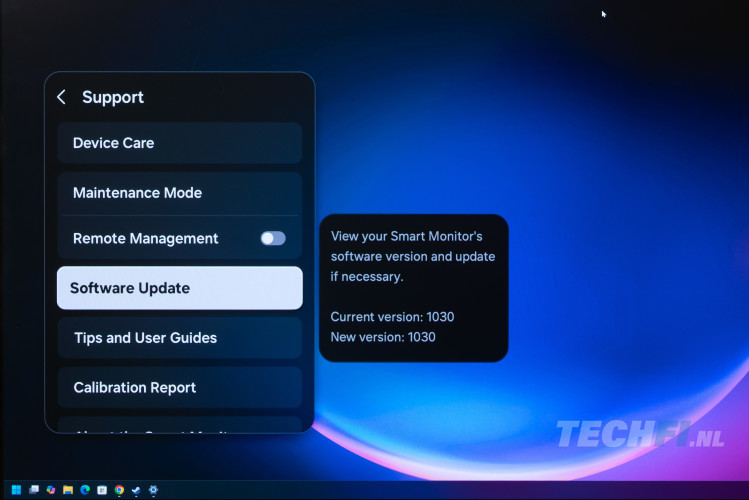Click the "Current version: 1030" text

pyautogui.click(x=392, y=317)
